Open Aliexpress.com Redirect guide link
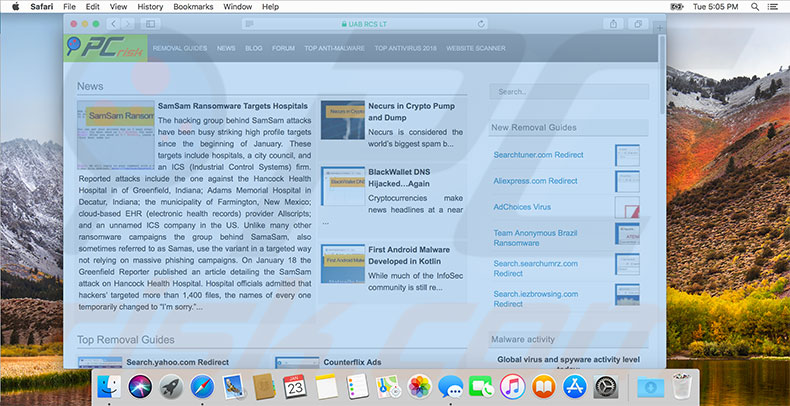790x406 pixels. coord(535,181)
